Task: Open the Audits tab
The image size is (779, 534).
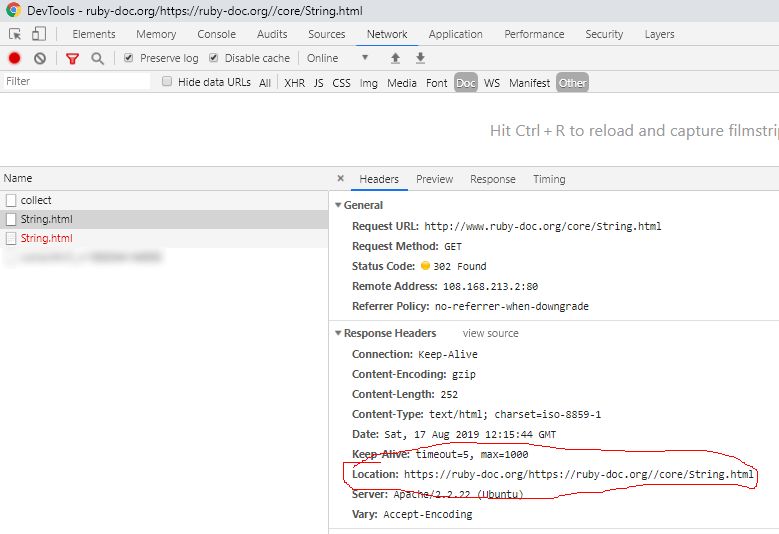Action: [272, 34]
